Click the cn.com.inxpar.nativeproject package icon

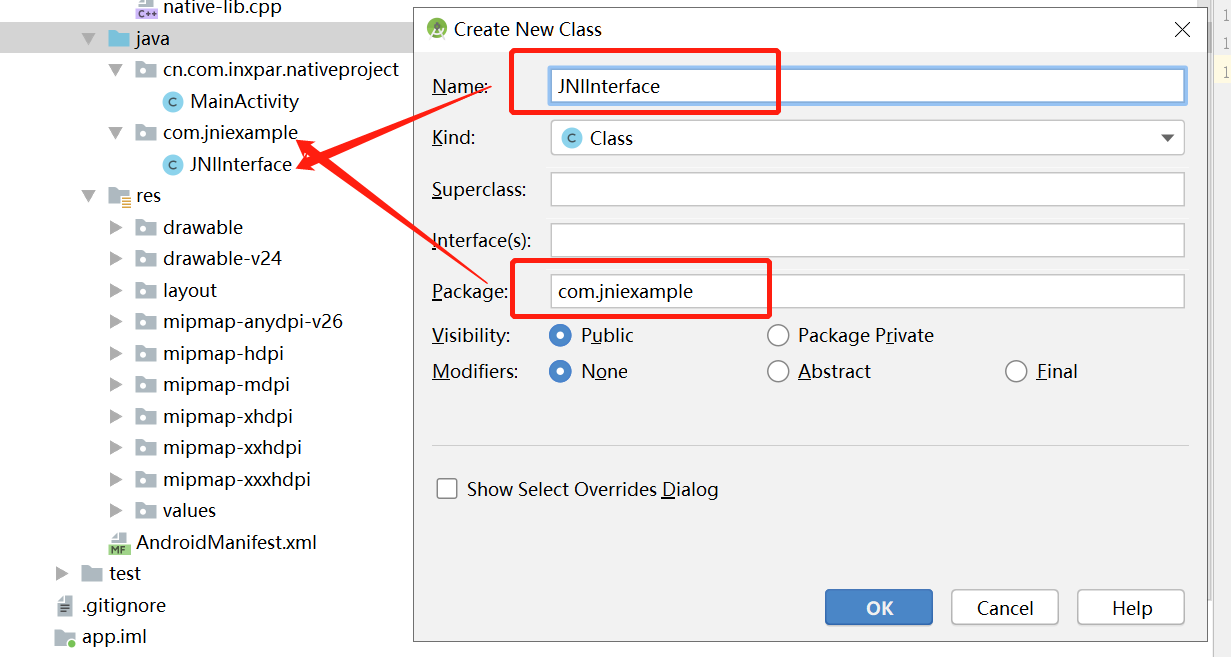pyautogui.click(x=145, y=70)
